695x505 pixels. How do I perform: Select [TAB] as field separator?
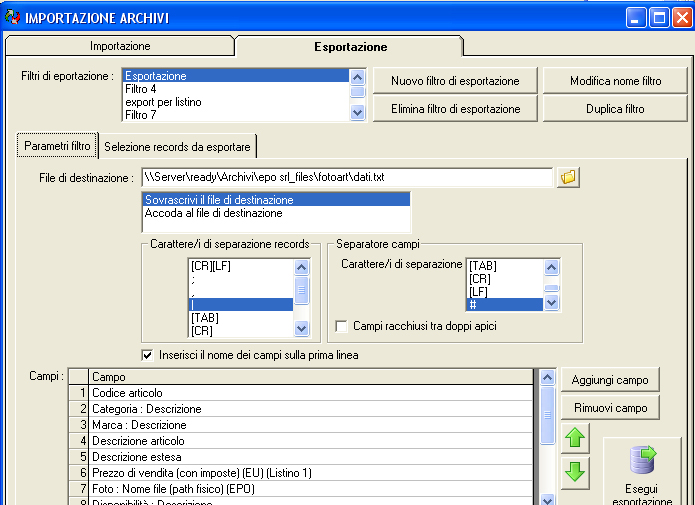coord(505,266)
